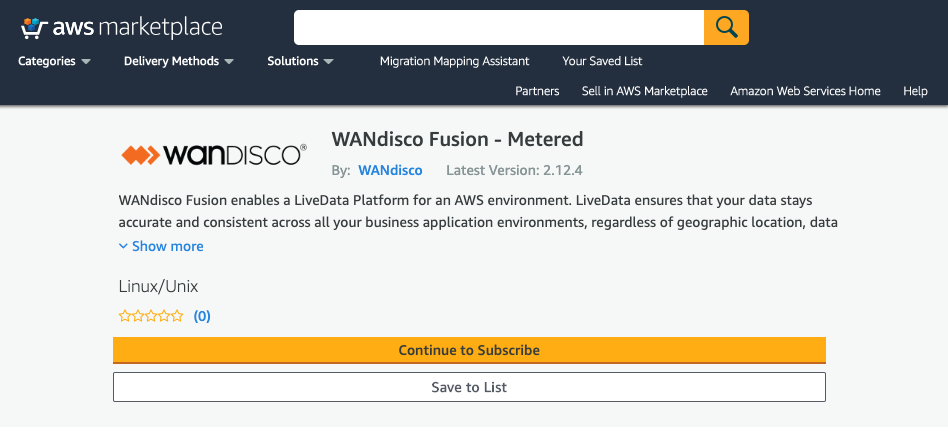Image resolution: width=948 pixels, height=434 pixels.
Task: Open the Partners link
Action: click(x=537, y=91)
